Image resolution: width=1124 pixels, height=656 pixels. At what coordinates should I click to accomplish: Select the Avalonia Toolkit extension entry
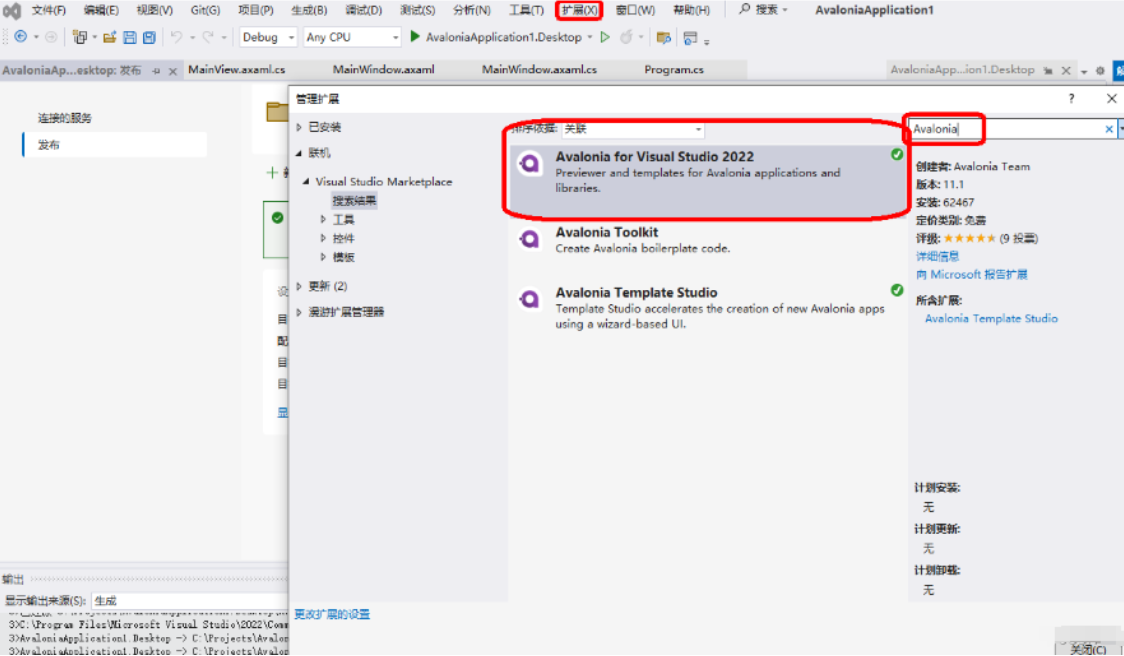707,240
